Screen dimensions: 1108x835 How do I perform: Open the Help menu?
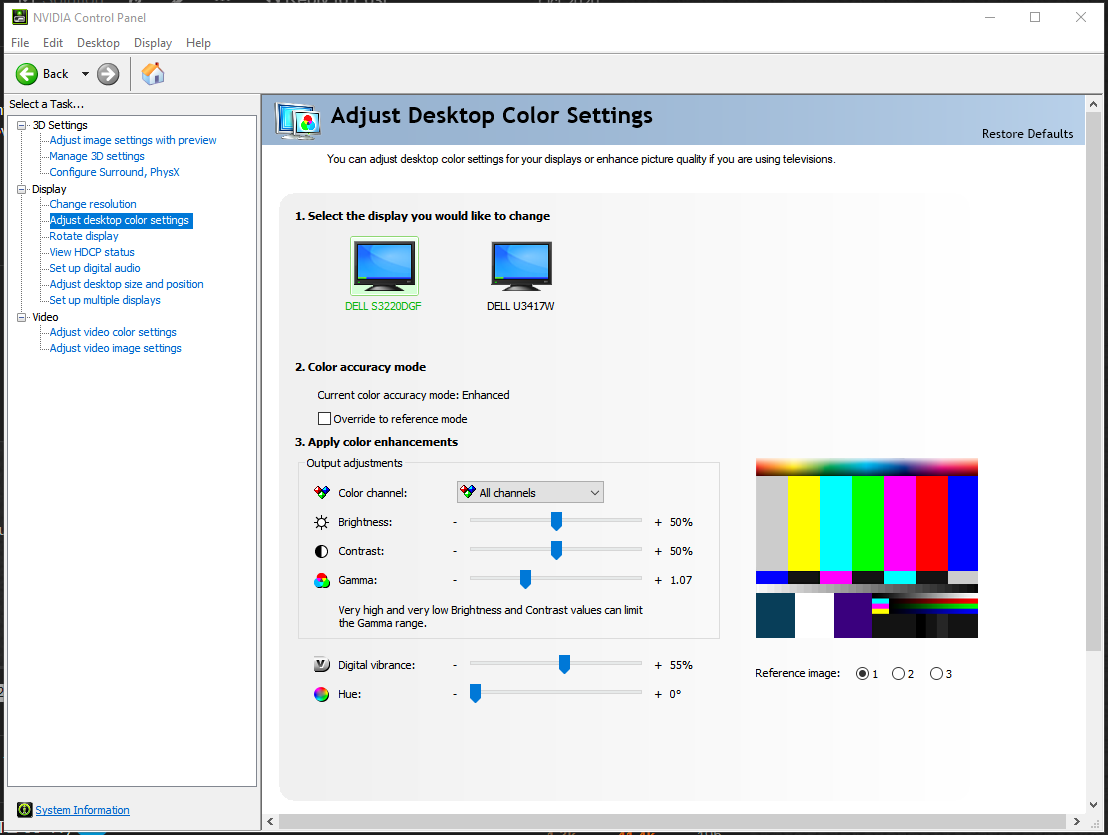(199, 43)
